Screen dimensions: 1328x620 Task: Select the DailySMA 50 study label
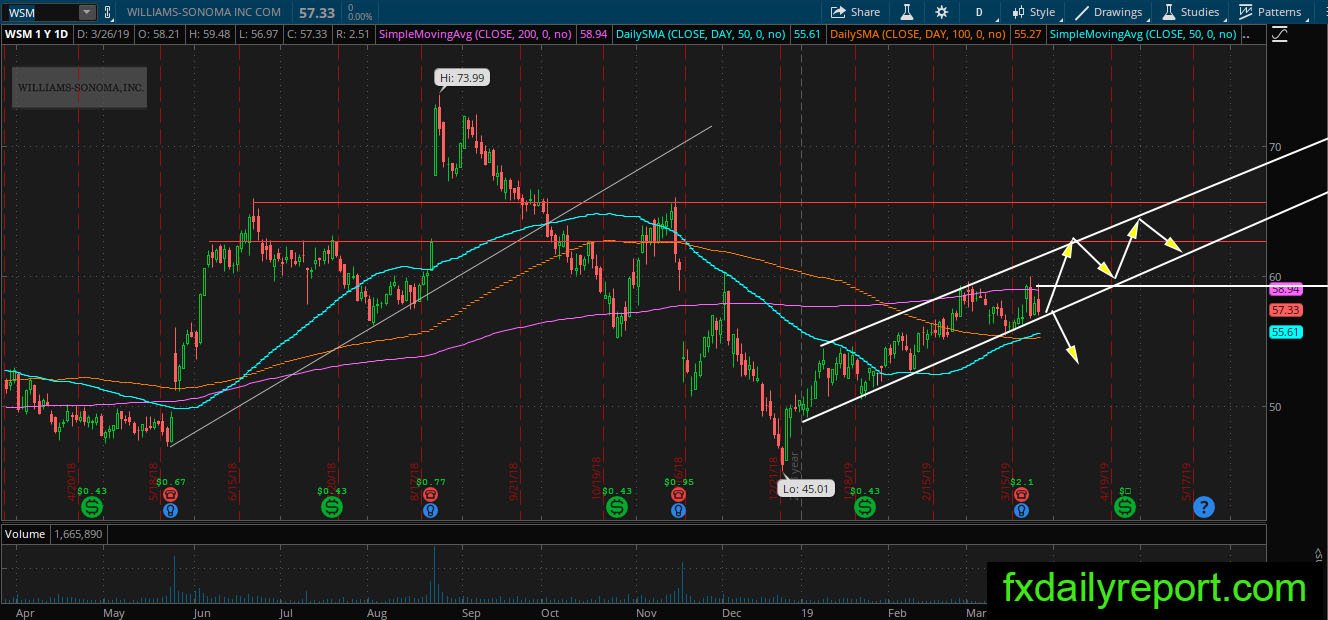701,34
